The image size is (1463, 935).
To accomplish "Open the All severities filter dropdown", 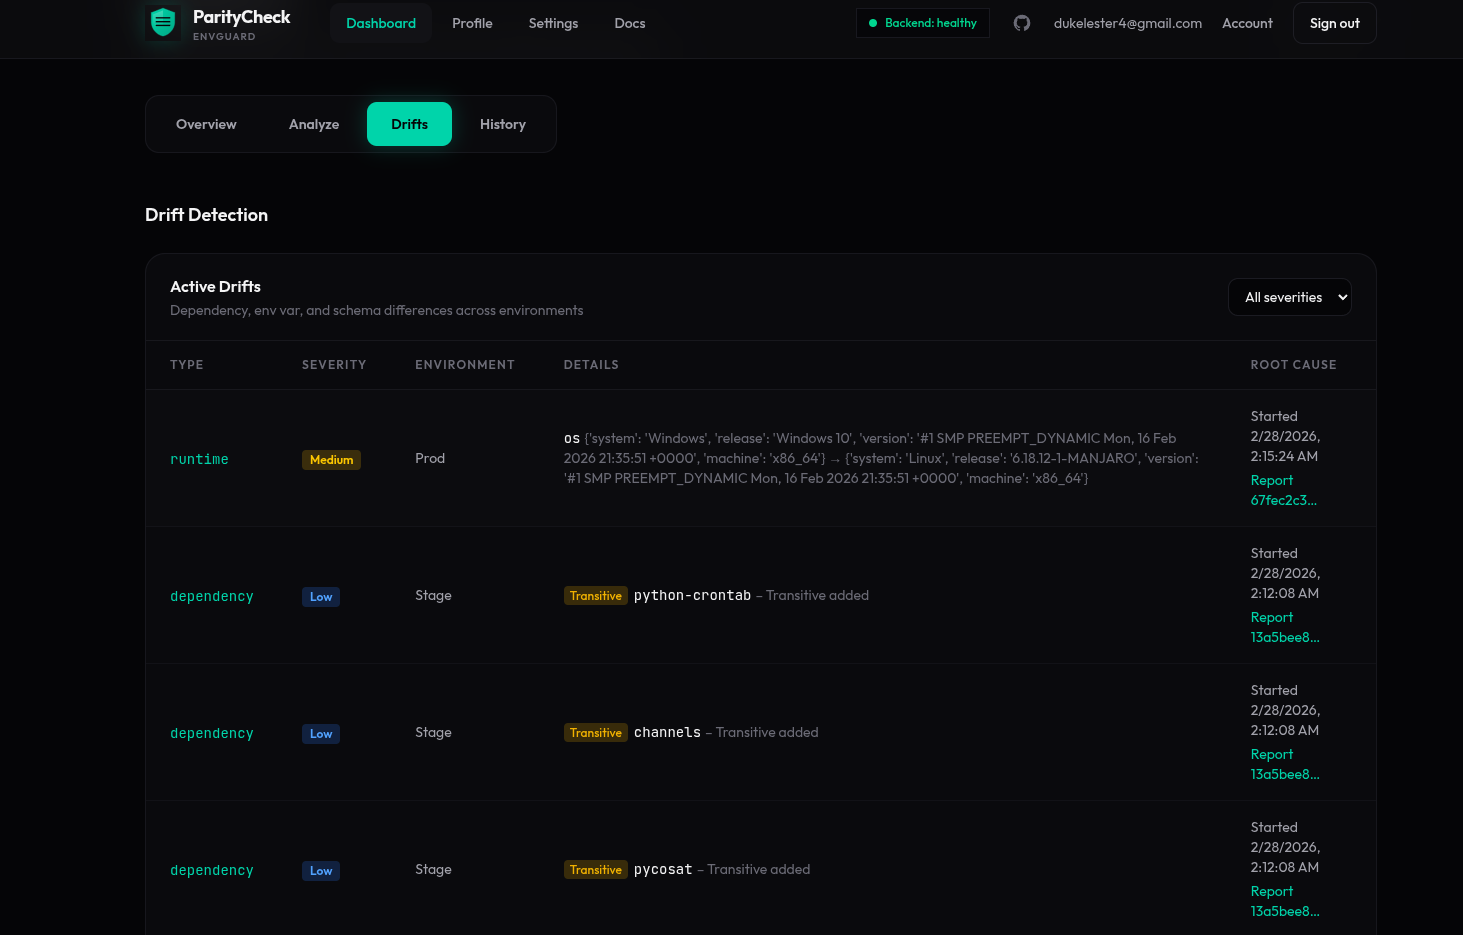I will tap(1289, 297).
